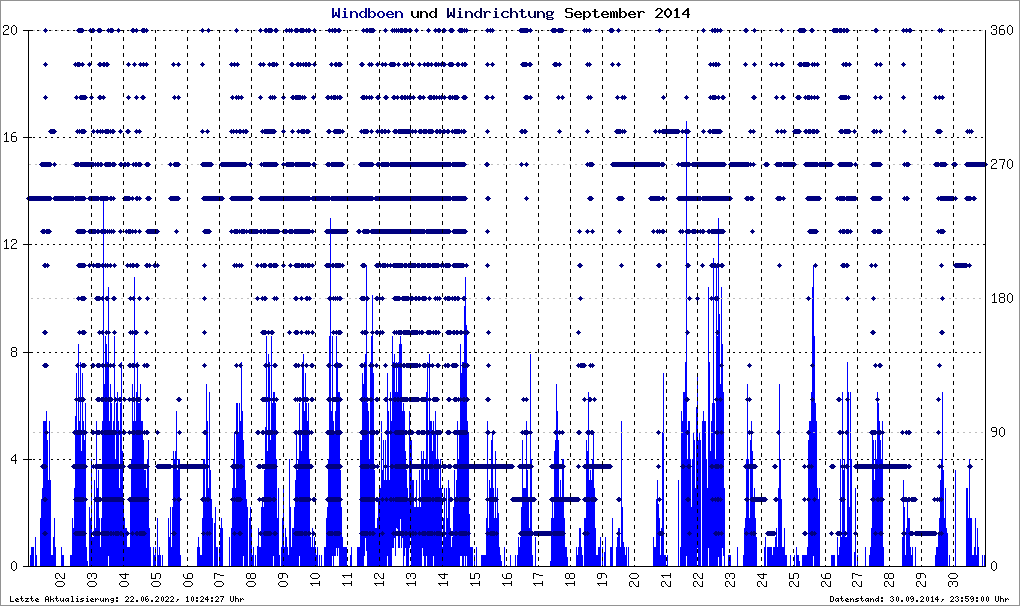Click the word 'Windboen' in the title
Image resolution: width=1020 pixels, height=606 pixels.
pyautogui.click(x=367, y=13)
